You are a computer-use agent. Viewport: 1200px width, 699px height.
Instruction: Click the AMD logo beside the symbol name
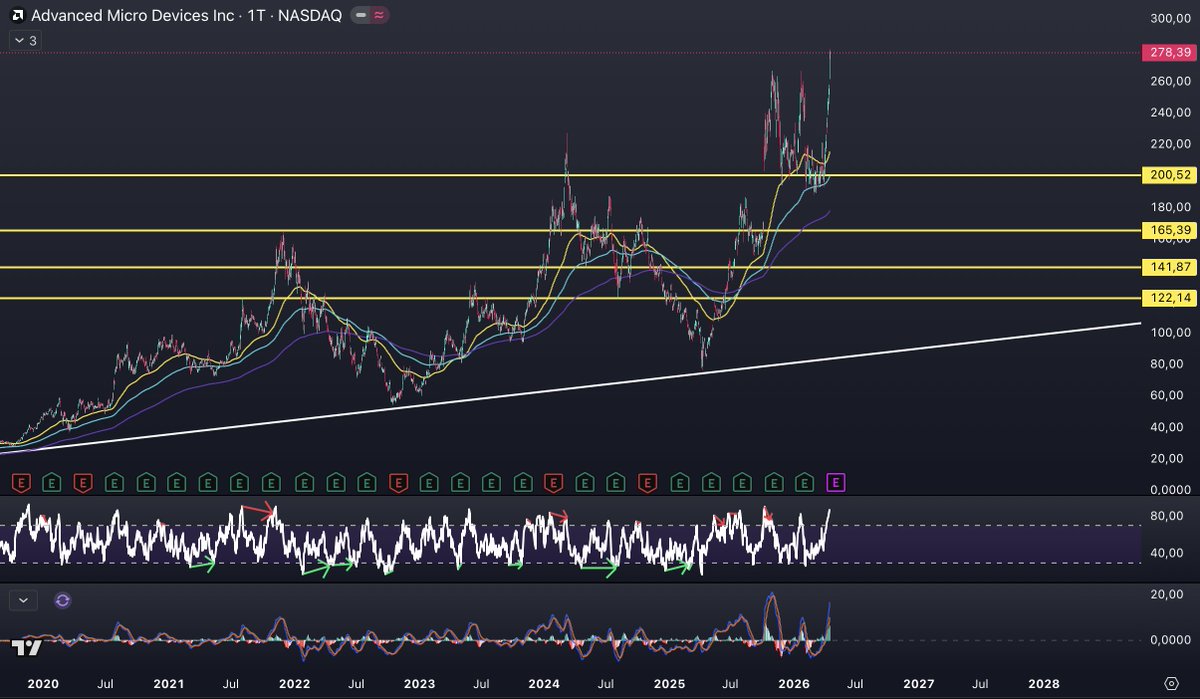[x=17, y=16]
